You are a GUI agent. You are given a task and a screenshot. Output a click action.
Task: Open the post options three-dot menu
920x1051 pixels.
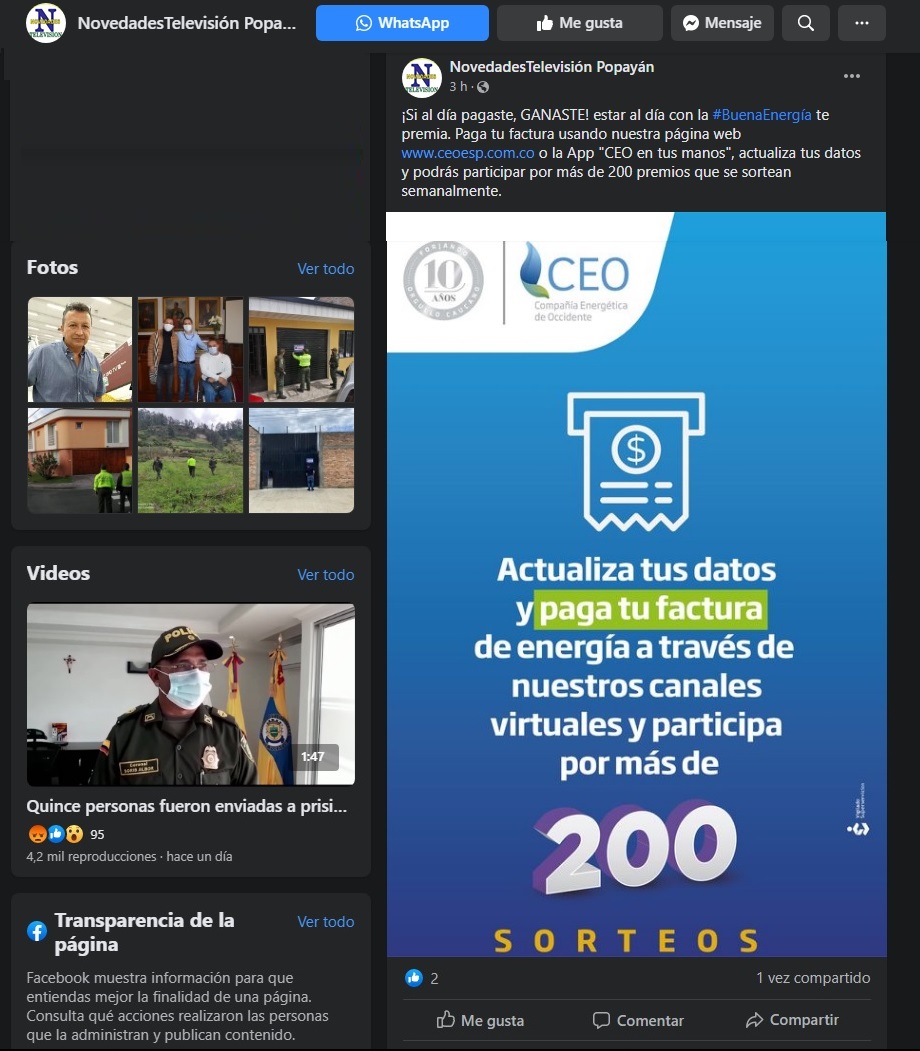point(852,76)
